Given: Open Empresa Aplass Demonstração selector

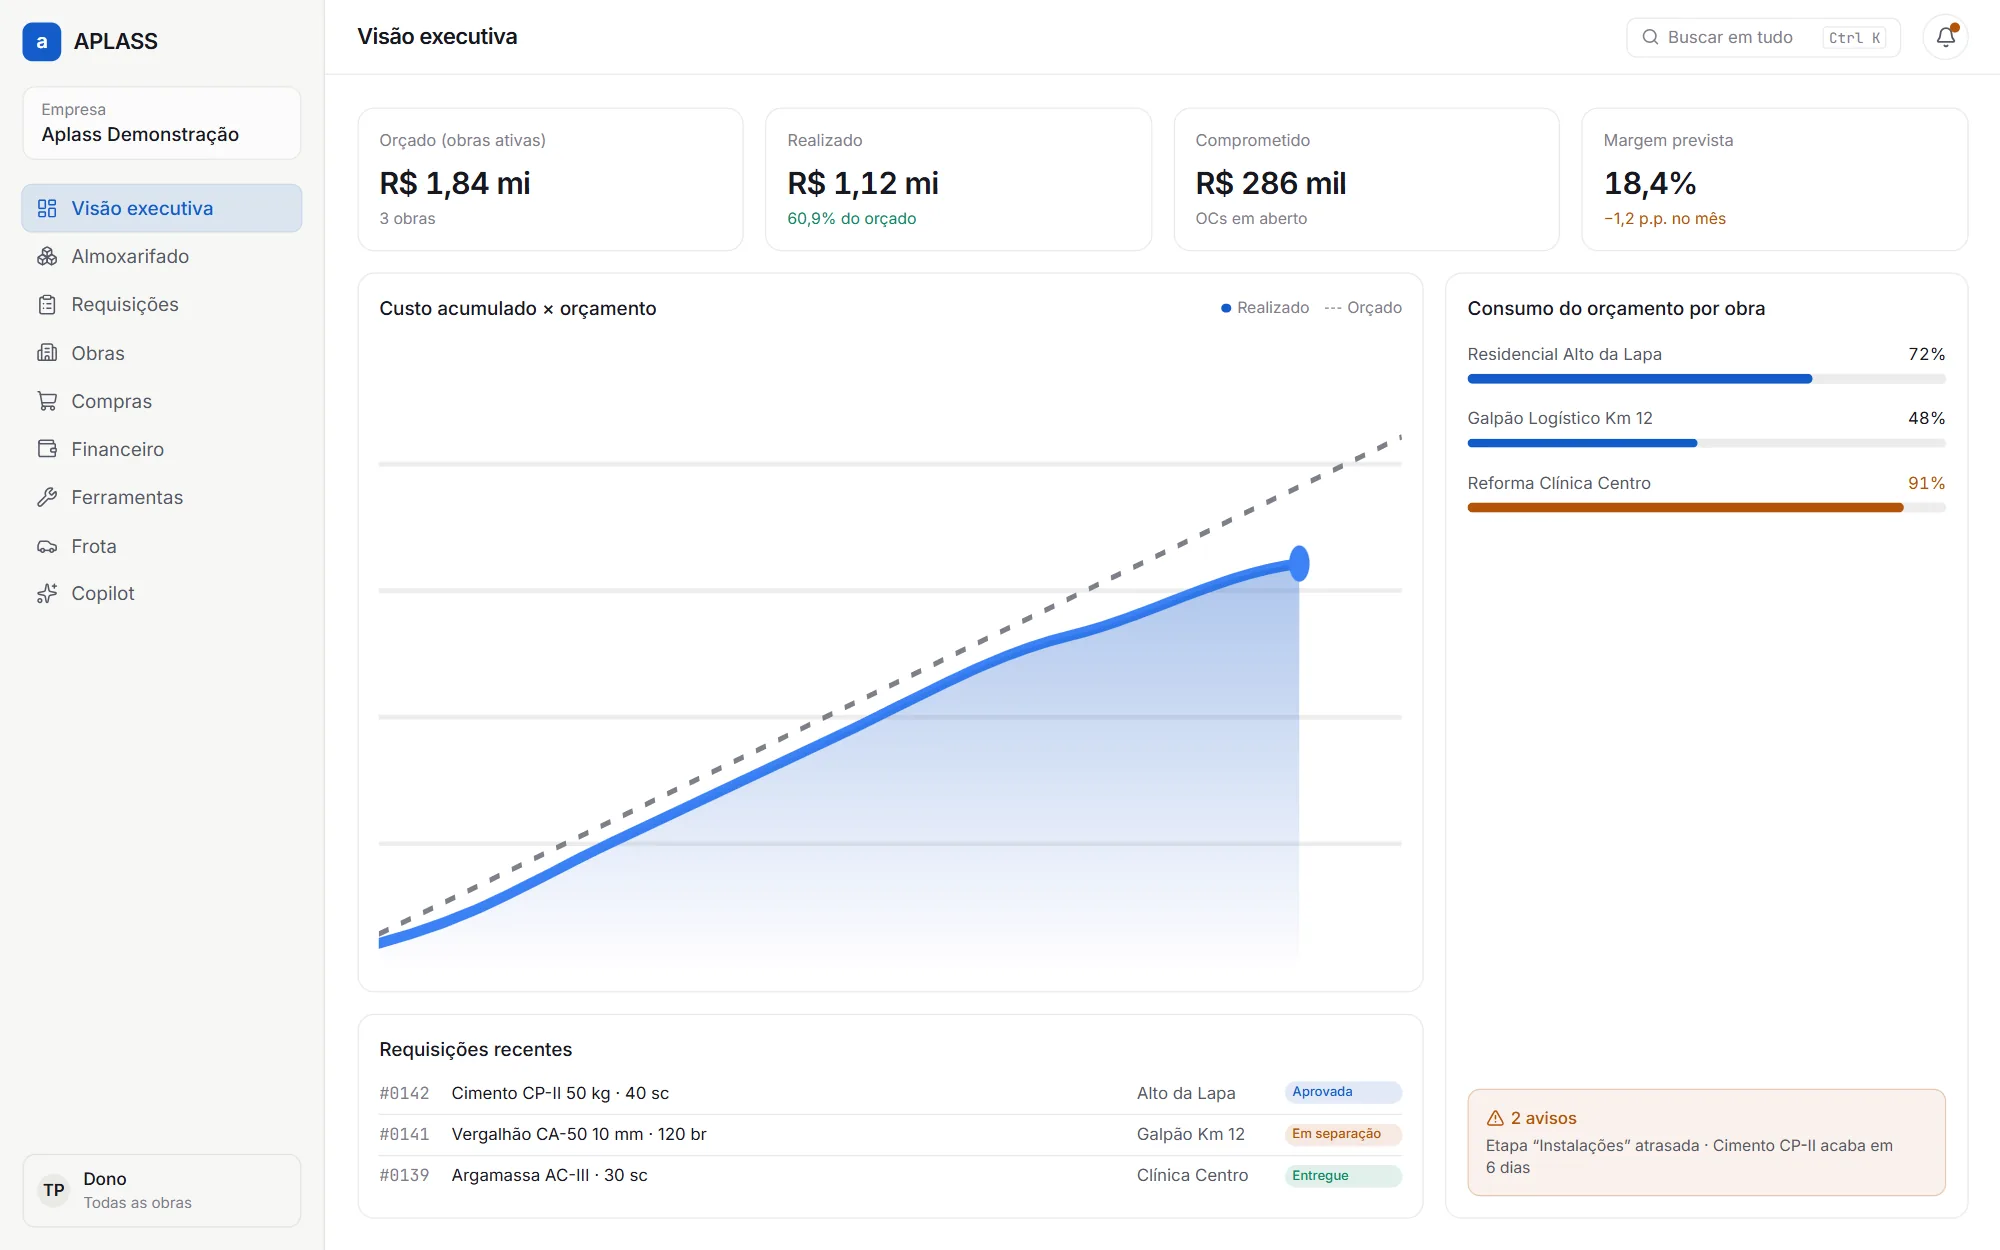Looking at the screenshot, I should pyautogui.click(x=162, y=123).
